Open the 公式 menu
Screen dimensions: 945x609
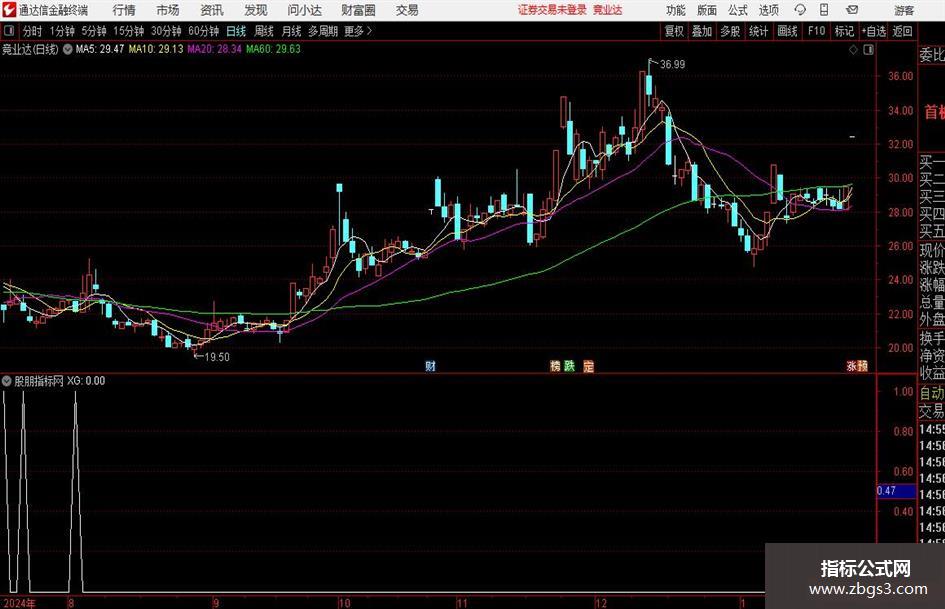click(737, 10)
